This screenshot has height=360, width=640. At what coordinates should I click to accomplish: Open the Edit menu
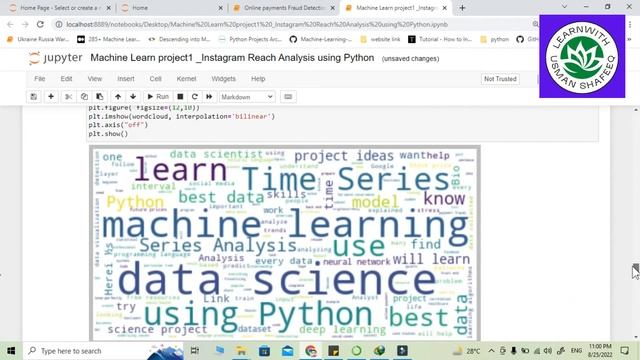click(x=67, y=79)
